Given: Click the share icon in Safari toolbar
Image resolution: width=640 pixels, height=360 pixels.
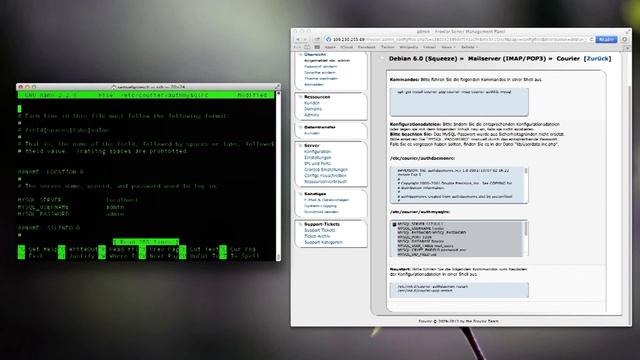Looking at the screenshot, I should (x=317, y=39).
